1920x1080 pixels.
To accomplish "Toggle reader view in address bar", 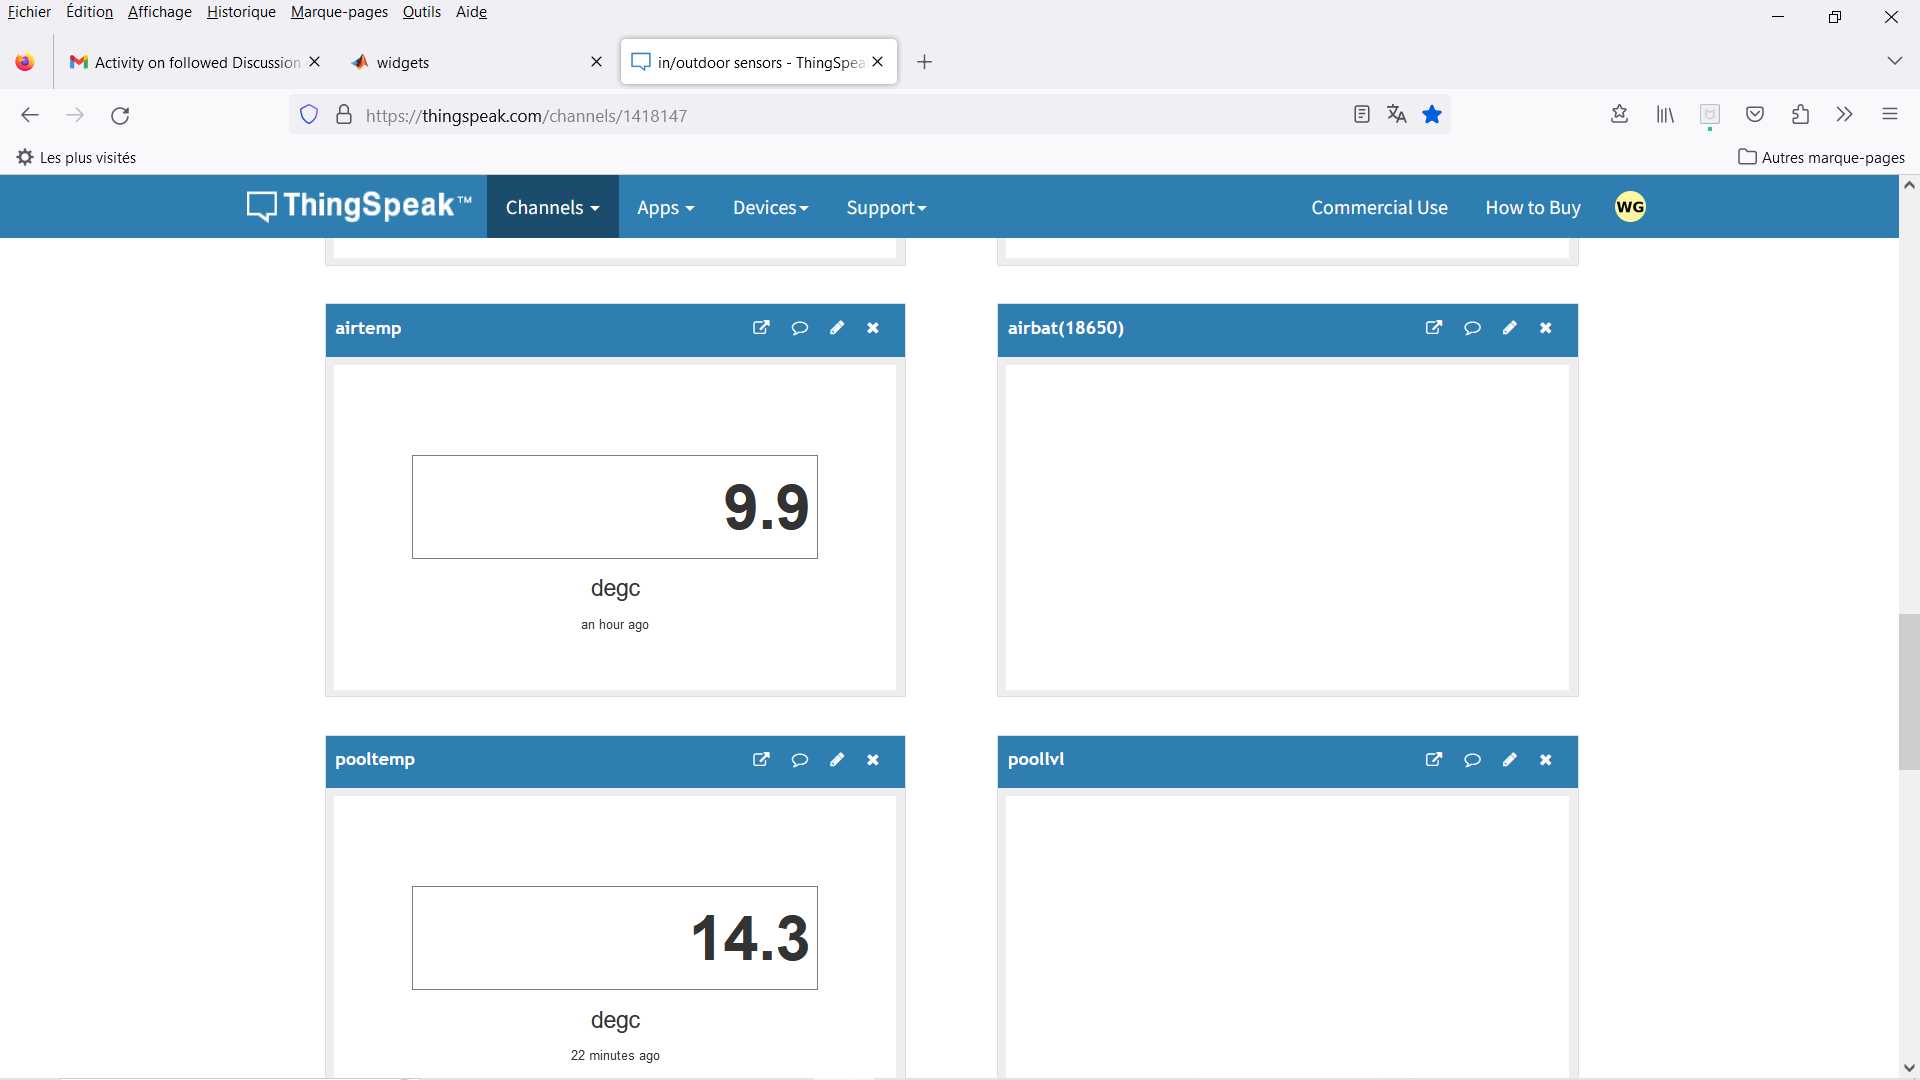I will (x=1361, y=115).
